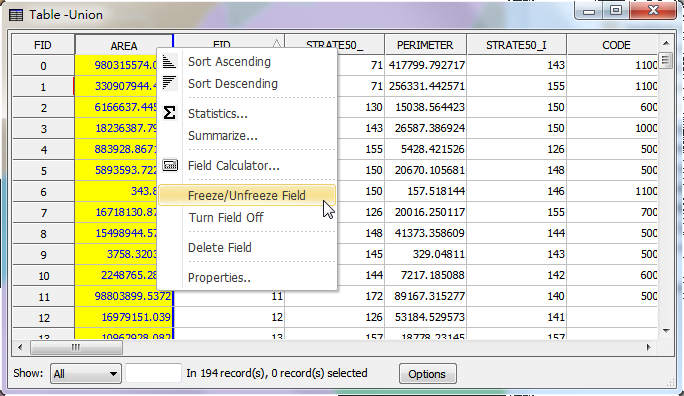This screenshot has width=684, height=396.
Task: Click PERIMETER cell 53184.529573
Action: pyautogui.click(x=426, y=317)
